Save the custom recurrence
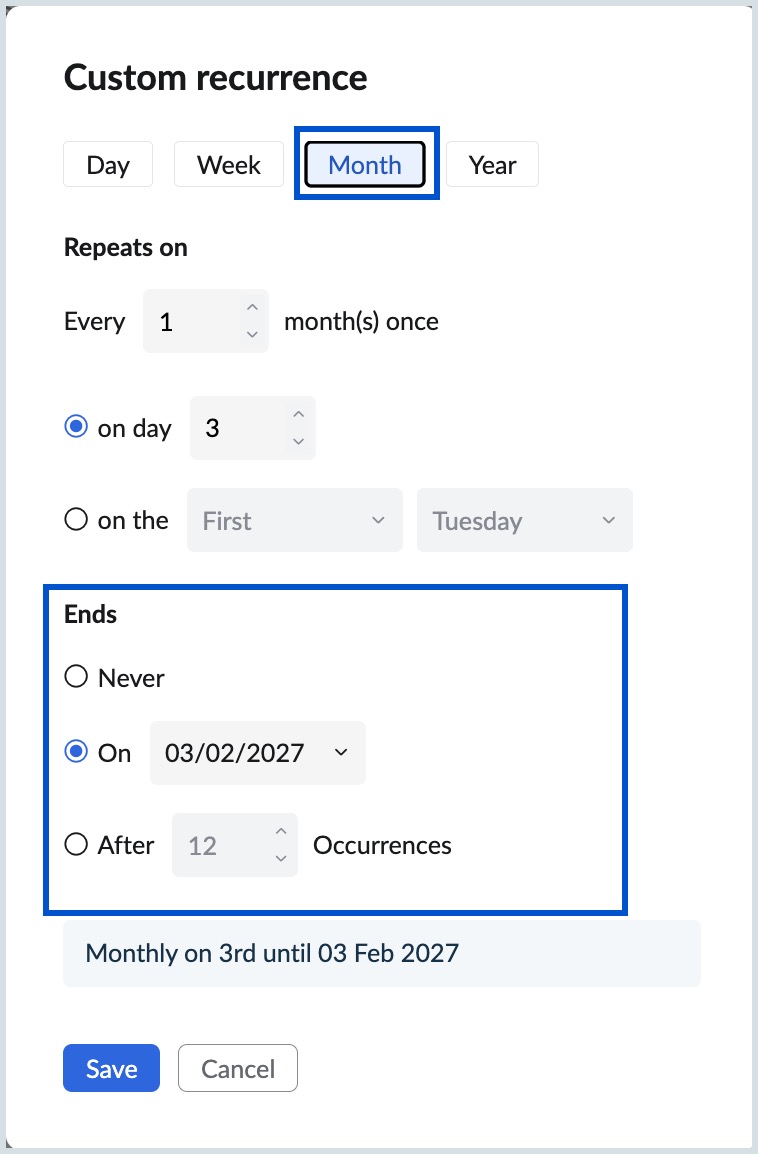 [111, 1068]
